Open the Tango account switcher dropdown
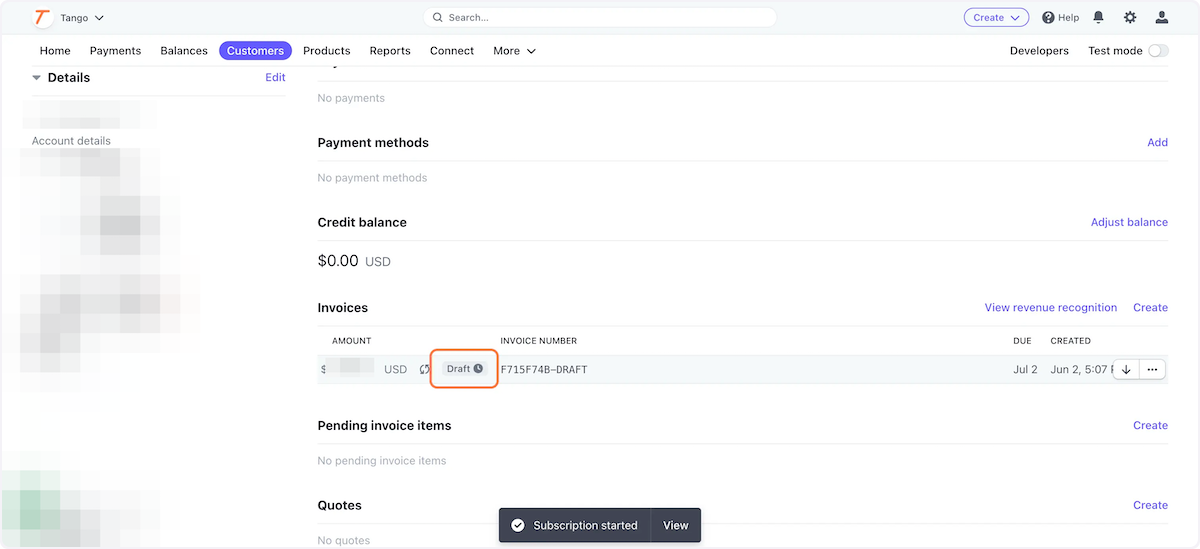1200x549 pixels. point(82,18)
